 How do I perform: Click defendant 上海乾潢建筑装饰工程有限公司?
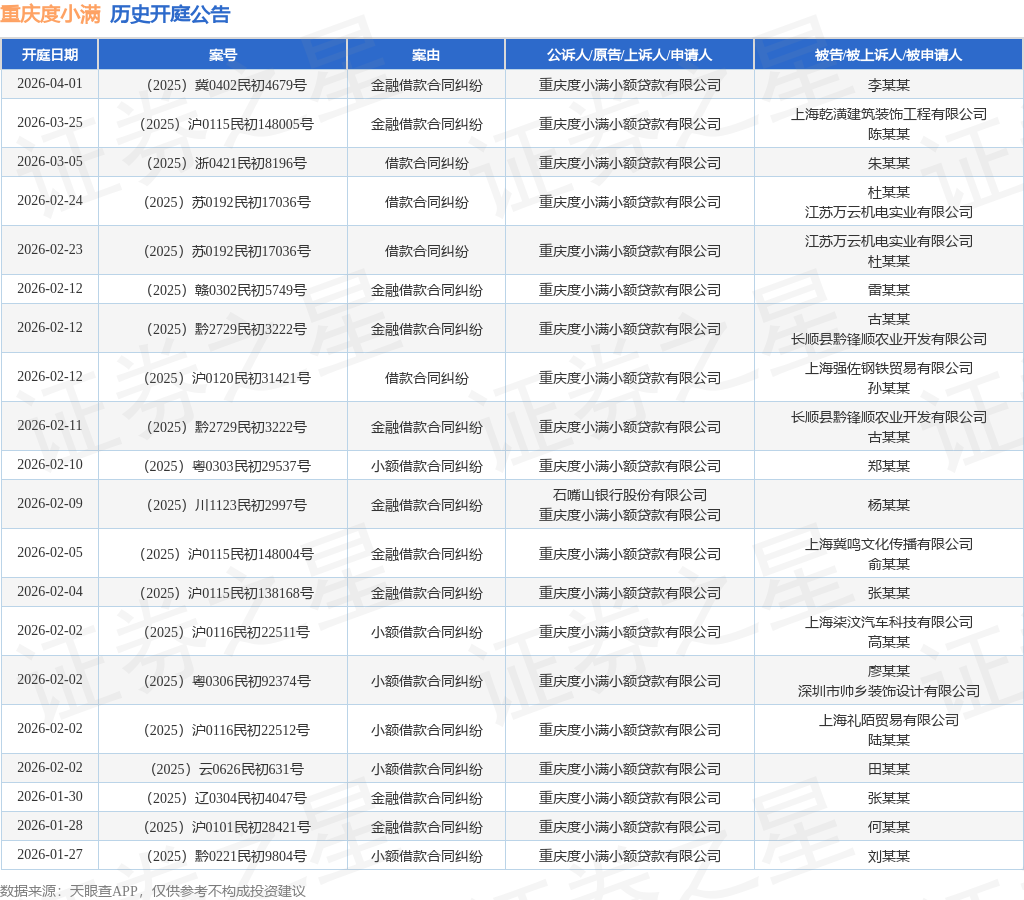tap(888, 114)
